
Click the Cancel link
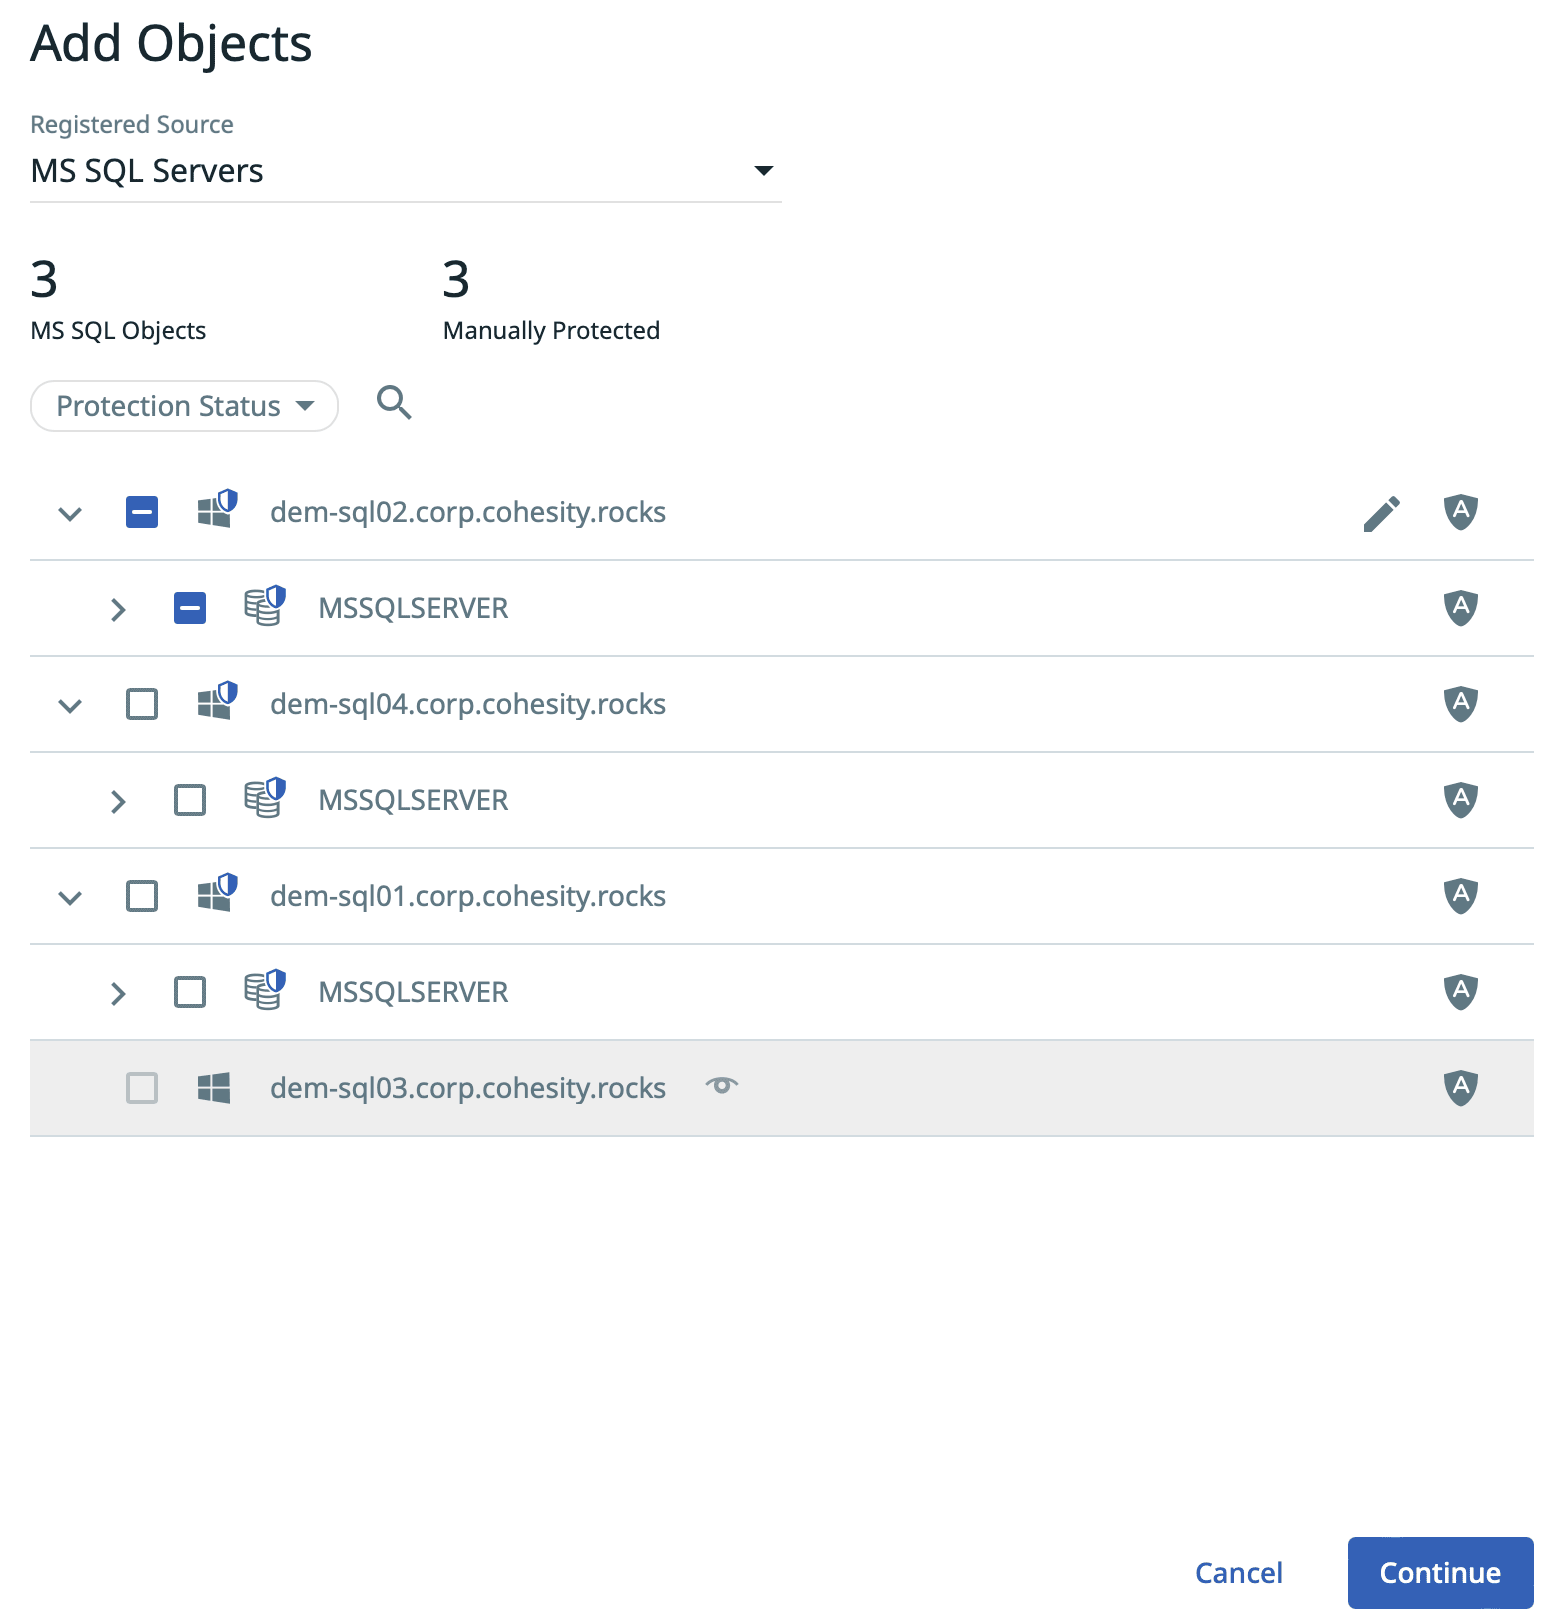(1238, 1573)
